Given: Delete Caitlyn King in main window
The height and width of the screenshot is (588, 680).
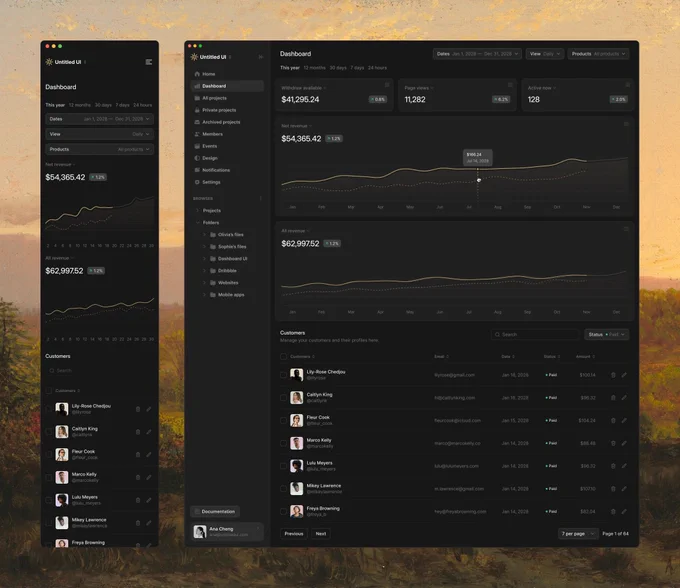Looking at the screenshot, I should tap(613, 398).
